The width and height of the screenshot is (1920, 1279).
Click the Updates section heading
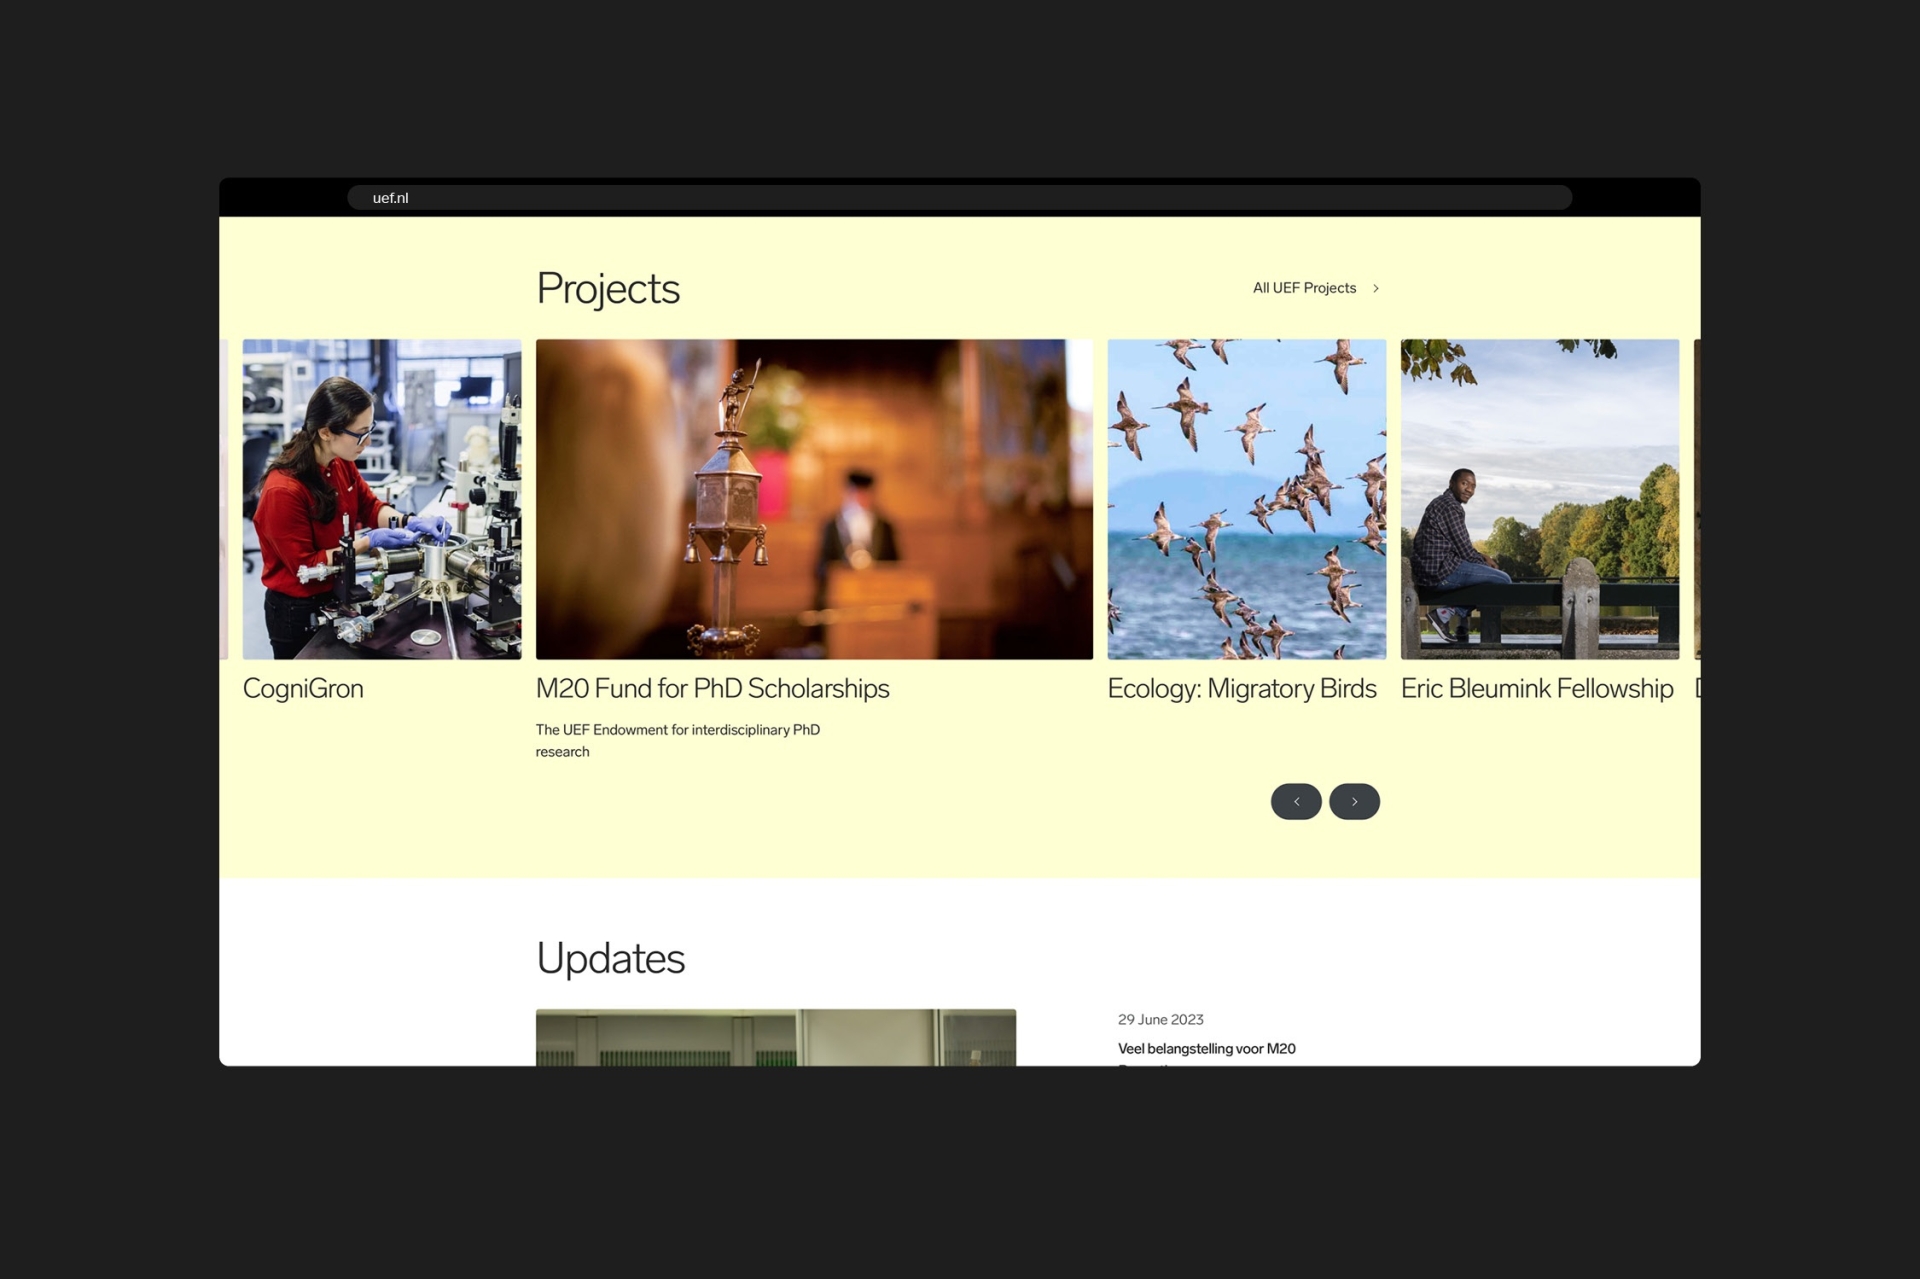(610, 958)
